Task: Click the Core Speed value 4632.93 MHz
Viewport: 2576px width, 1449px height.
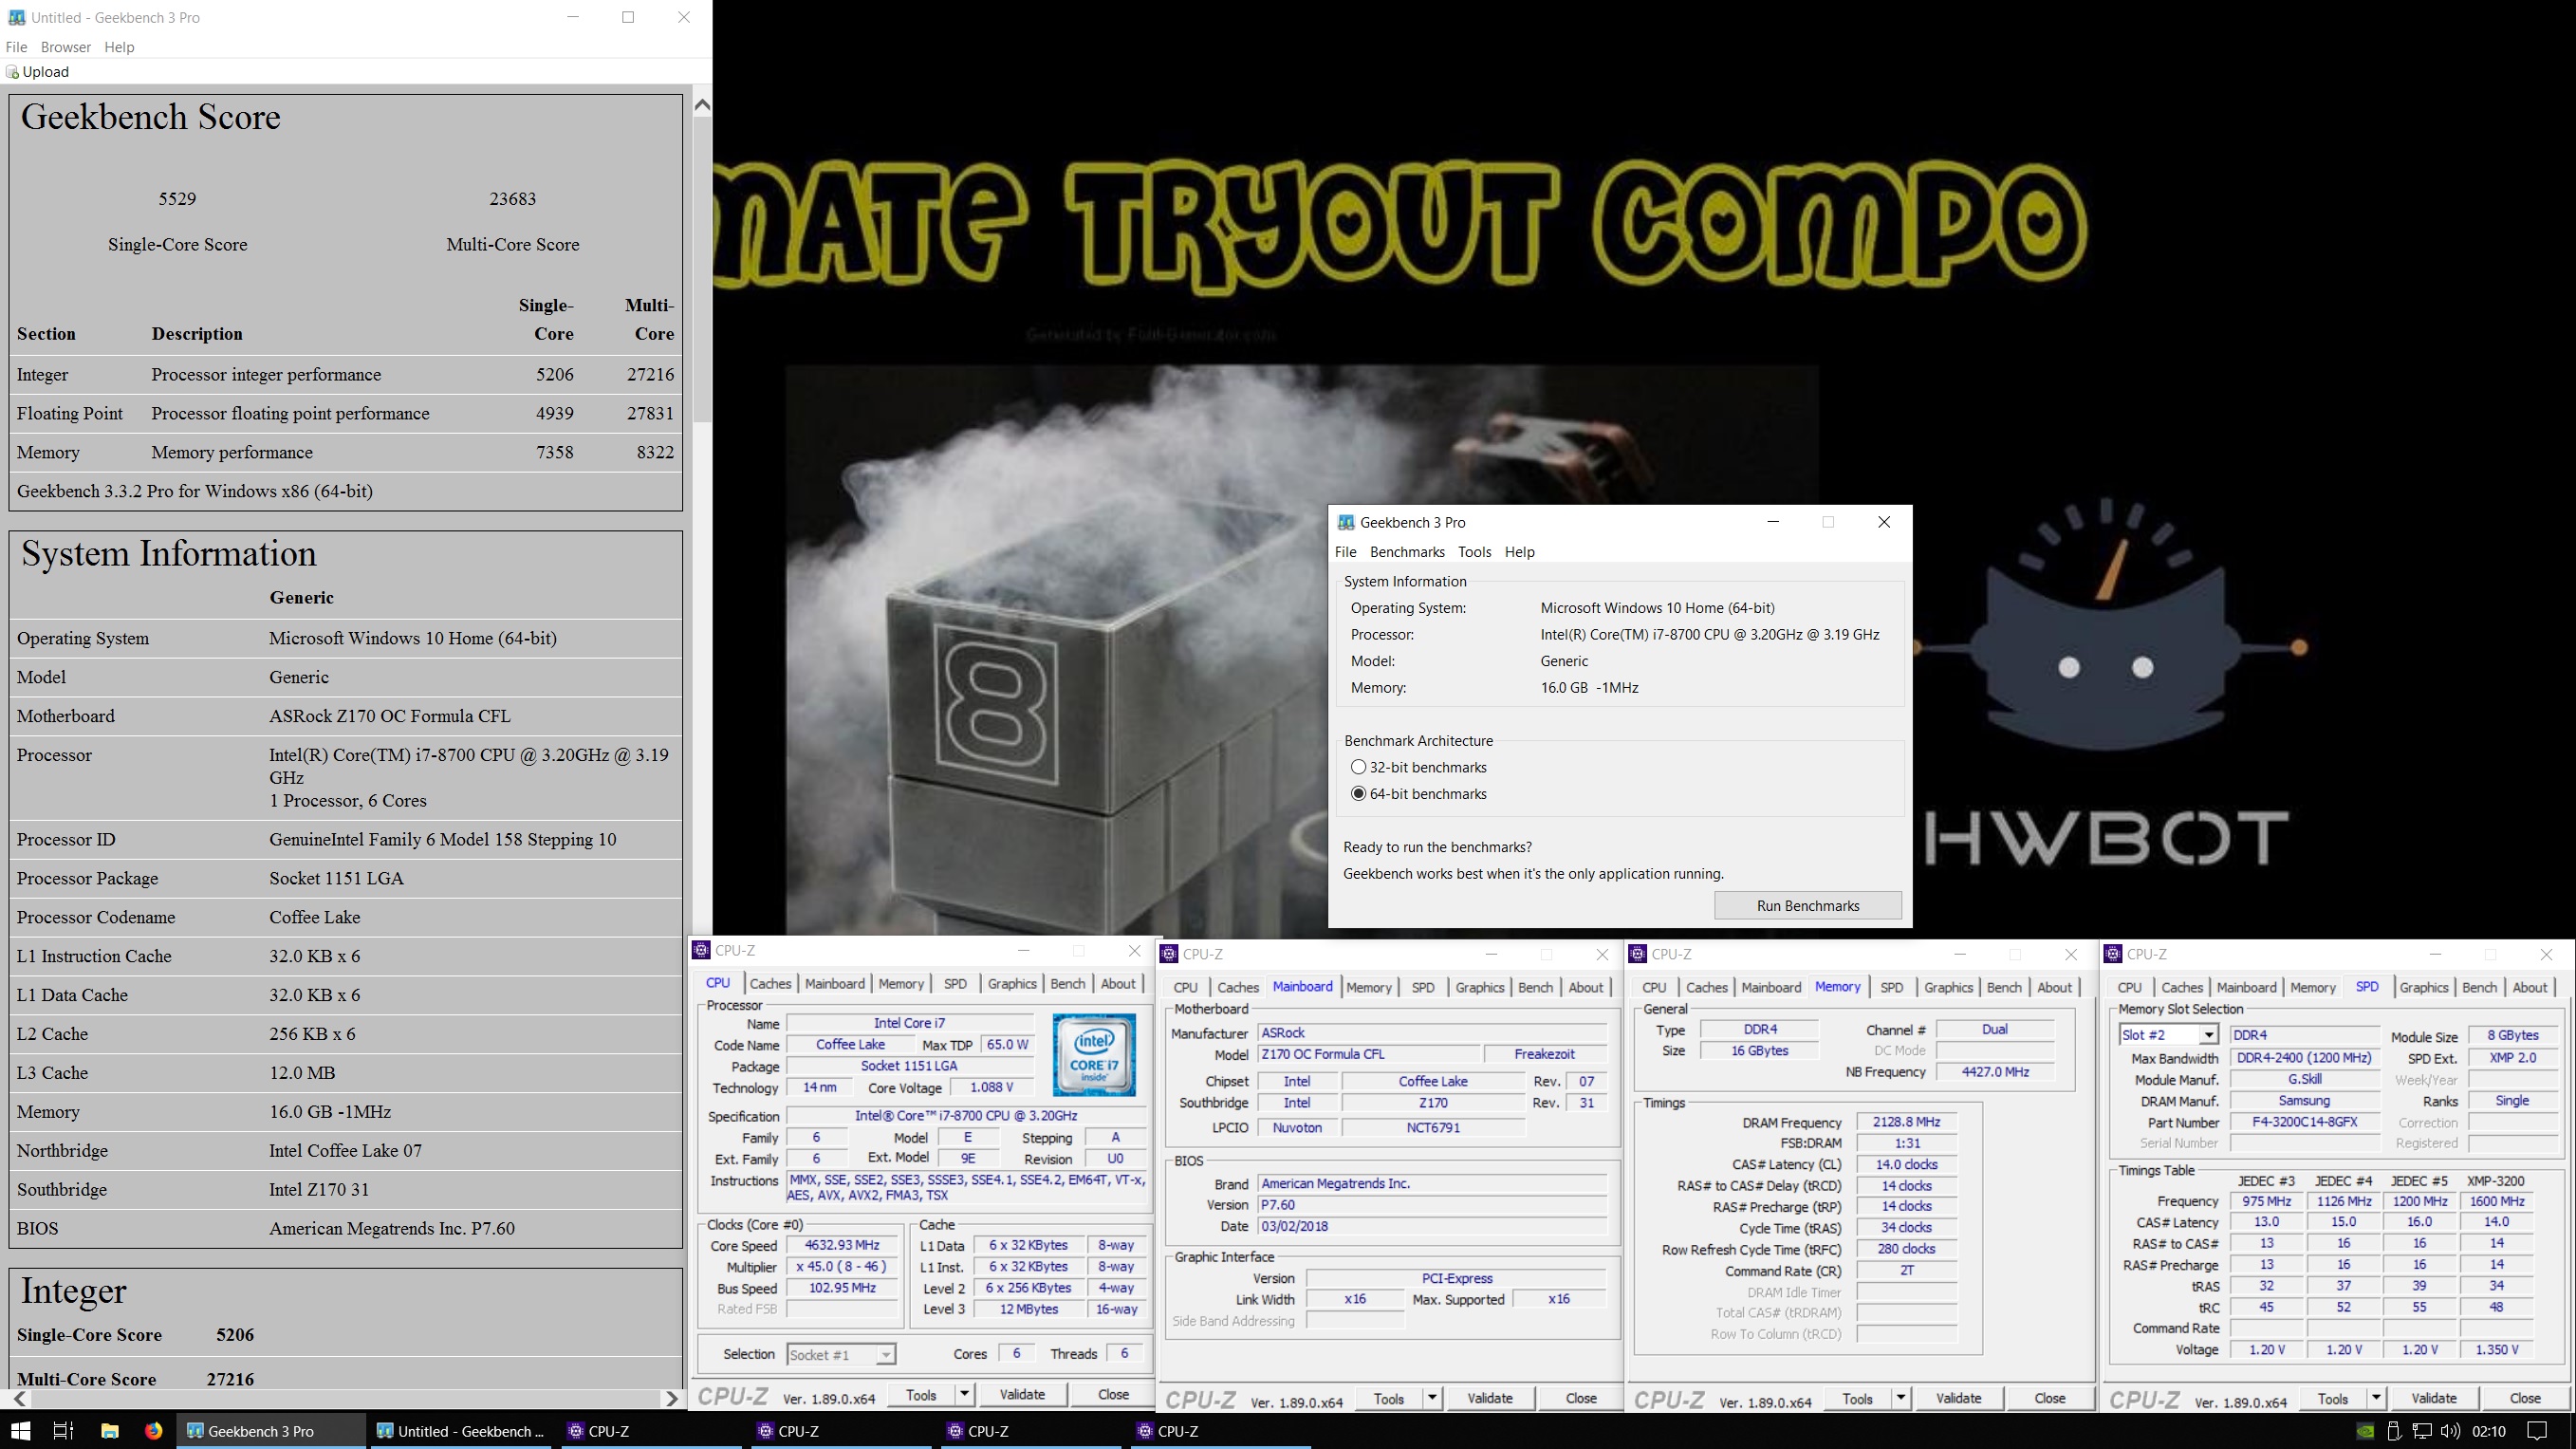Action: [842, 1245]
